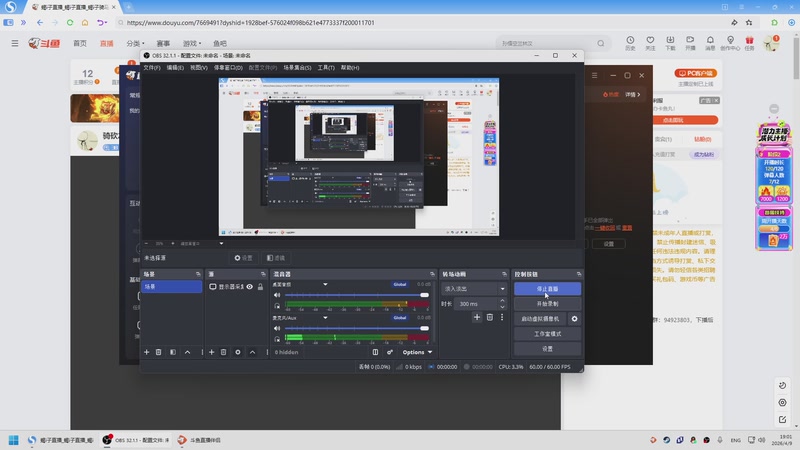Toggle display capture source visibility eye

(249, 287)
